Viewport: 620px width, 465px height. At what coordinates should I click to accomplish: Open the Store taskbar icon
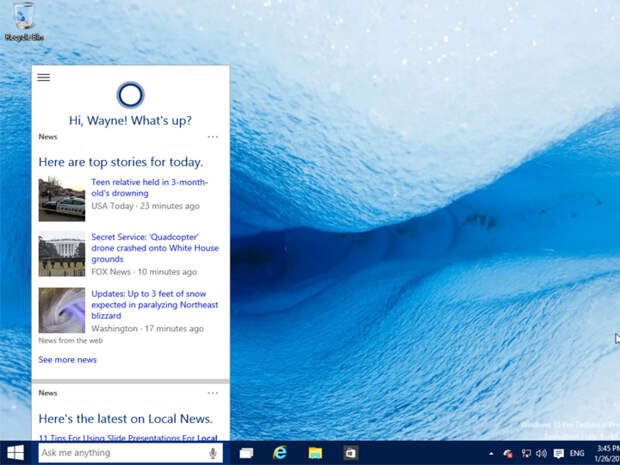click(350, 453)
